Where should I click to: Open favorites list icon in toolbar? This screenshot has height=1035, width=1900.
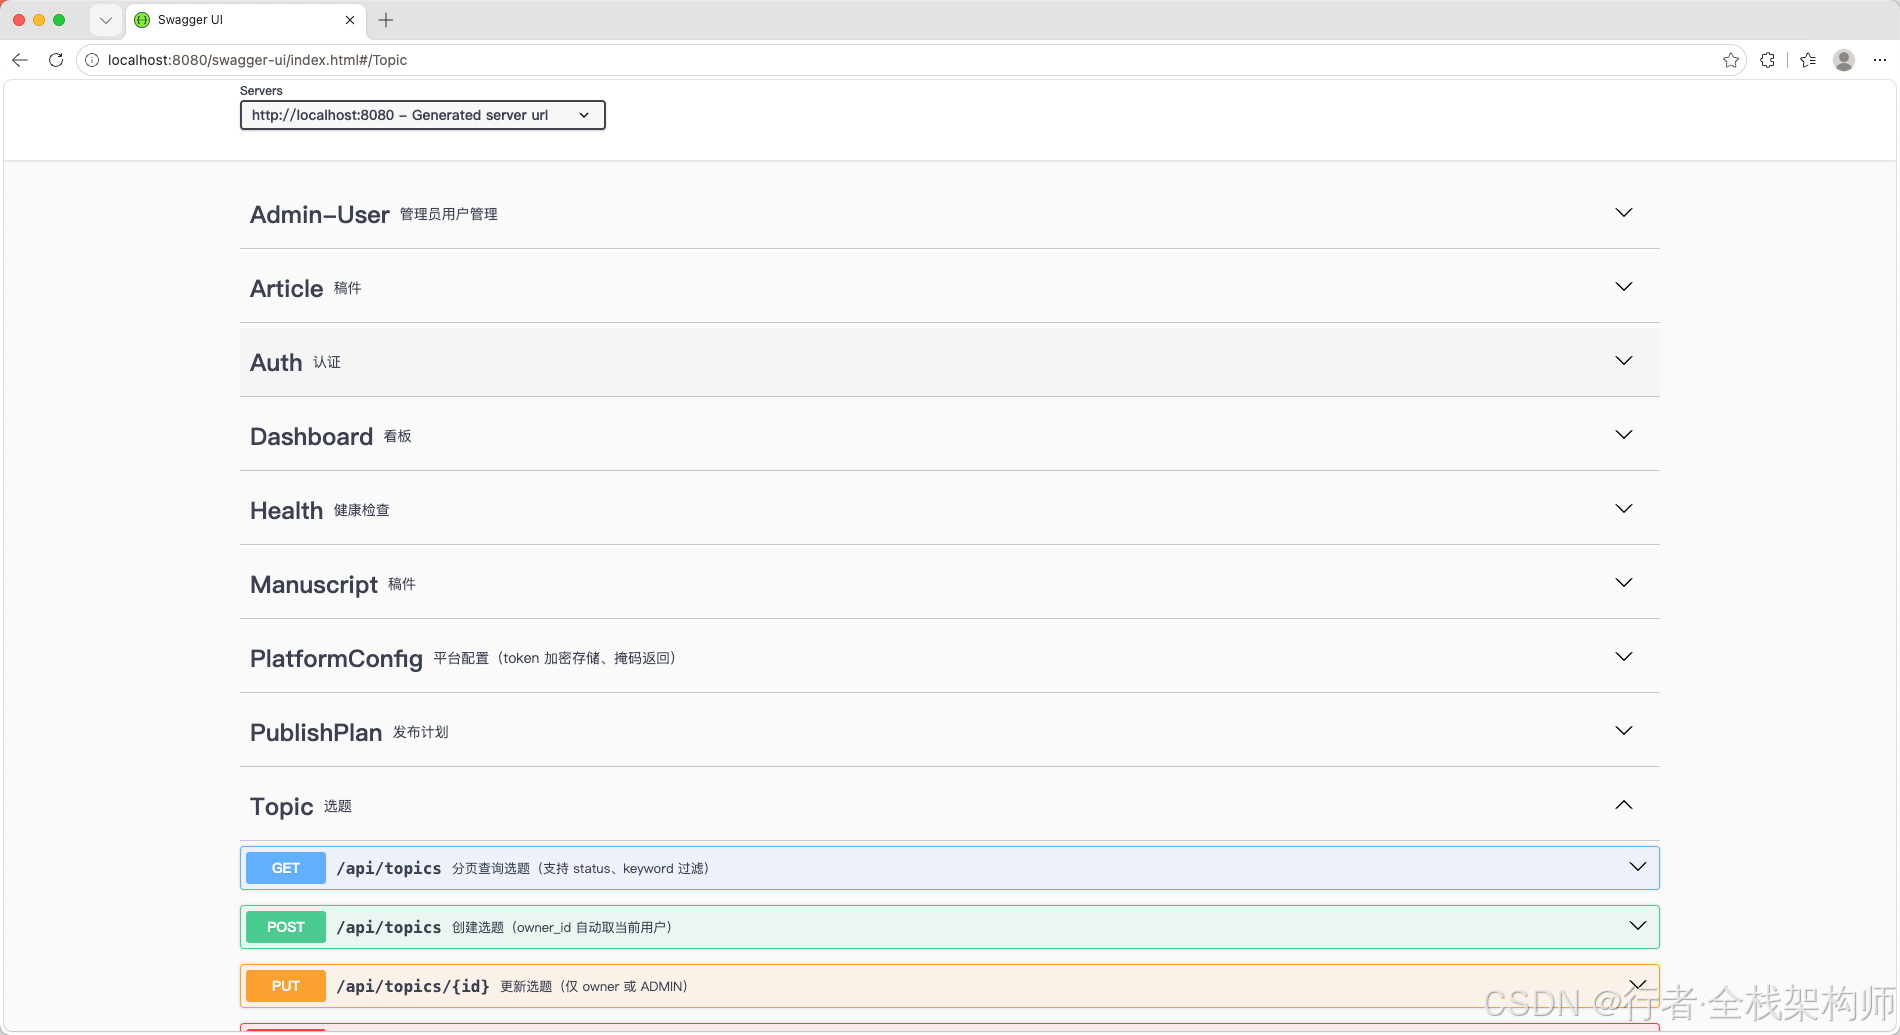click(1808, 60)
